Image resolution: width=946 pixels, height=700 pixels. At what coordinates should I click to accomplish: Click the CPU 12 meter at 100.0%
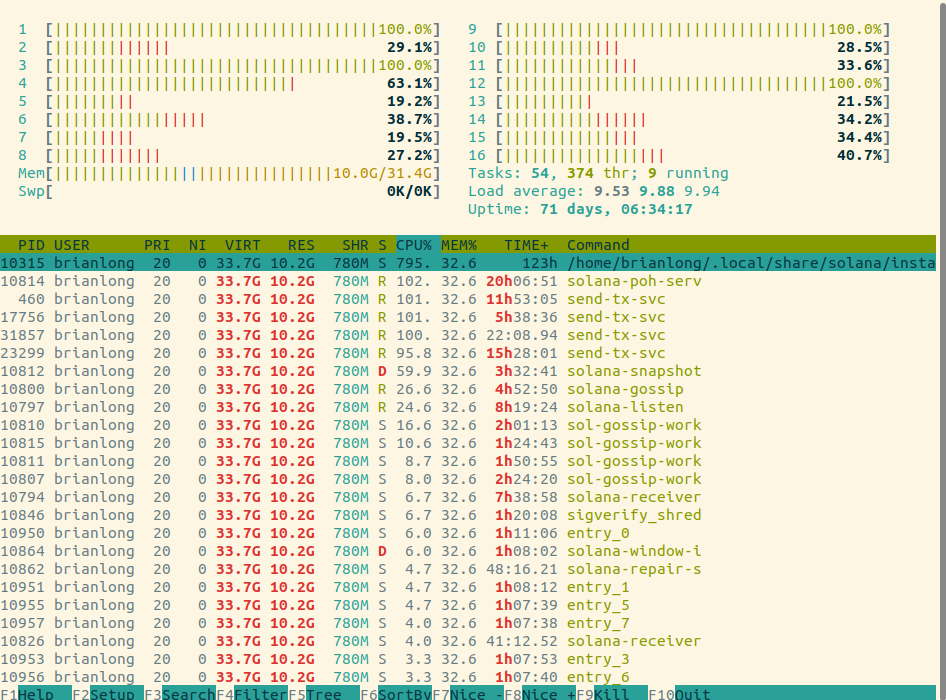click(x=679, y=83)
